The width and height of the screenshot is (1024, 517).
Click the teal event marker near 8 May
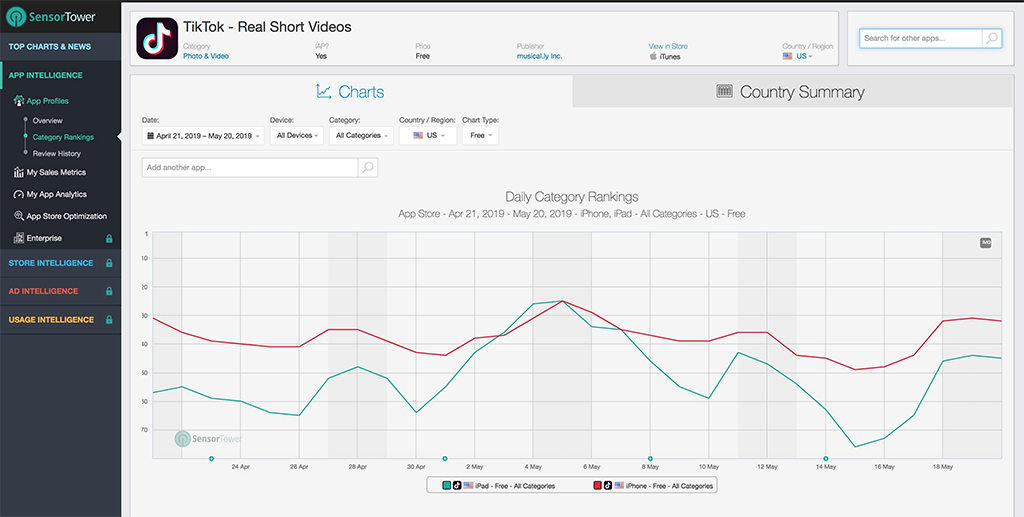[650, 459]
